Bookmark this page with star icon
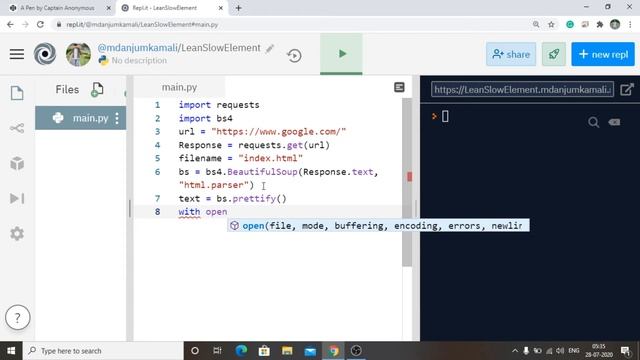The width and height of the screenshot is (640, 360). 551,24
